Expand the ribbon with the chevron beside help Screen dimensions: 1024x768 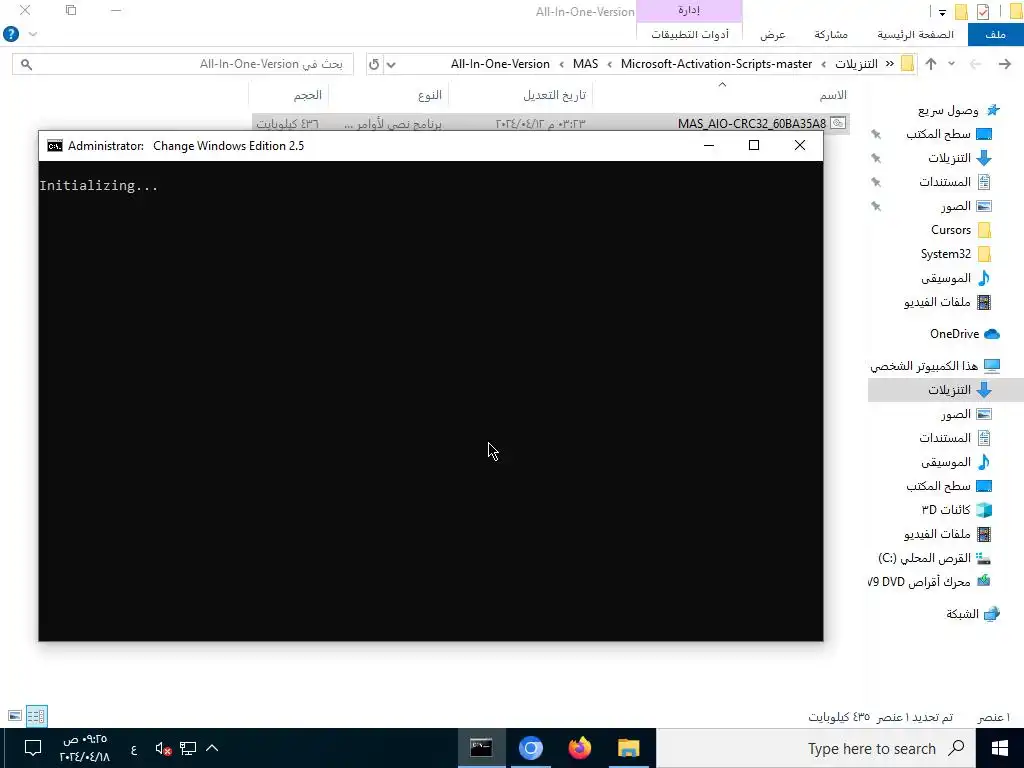[x=33, y=34]
